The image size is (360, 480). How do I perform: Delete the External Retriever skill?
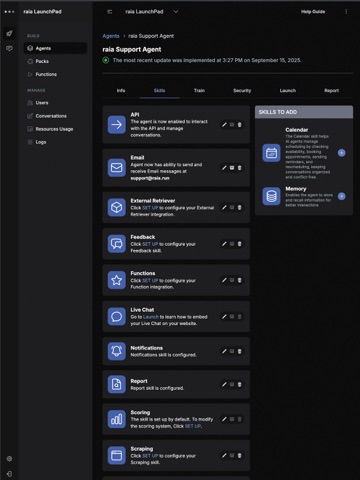(x=239, y=207)
